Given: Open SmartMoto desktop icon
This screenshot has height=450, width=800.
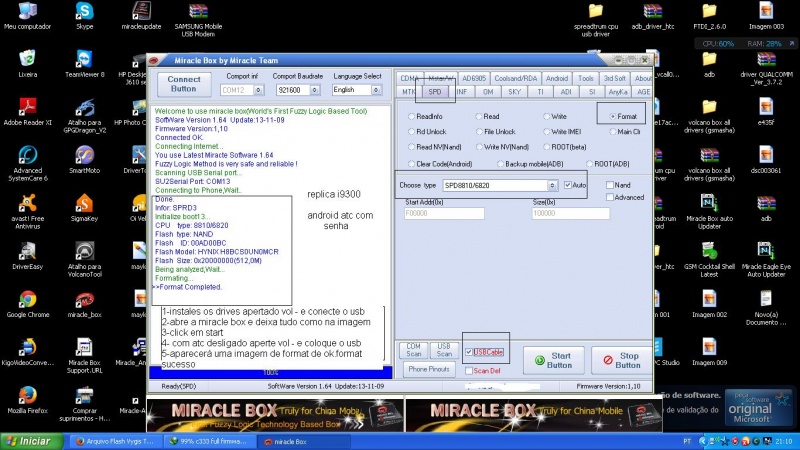Looking at the screenshot, I should (84, 160).
